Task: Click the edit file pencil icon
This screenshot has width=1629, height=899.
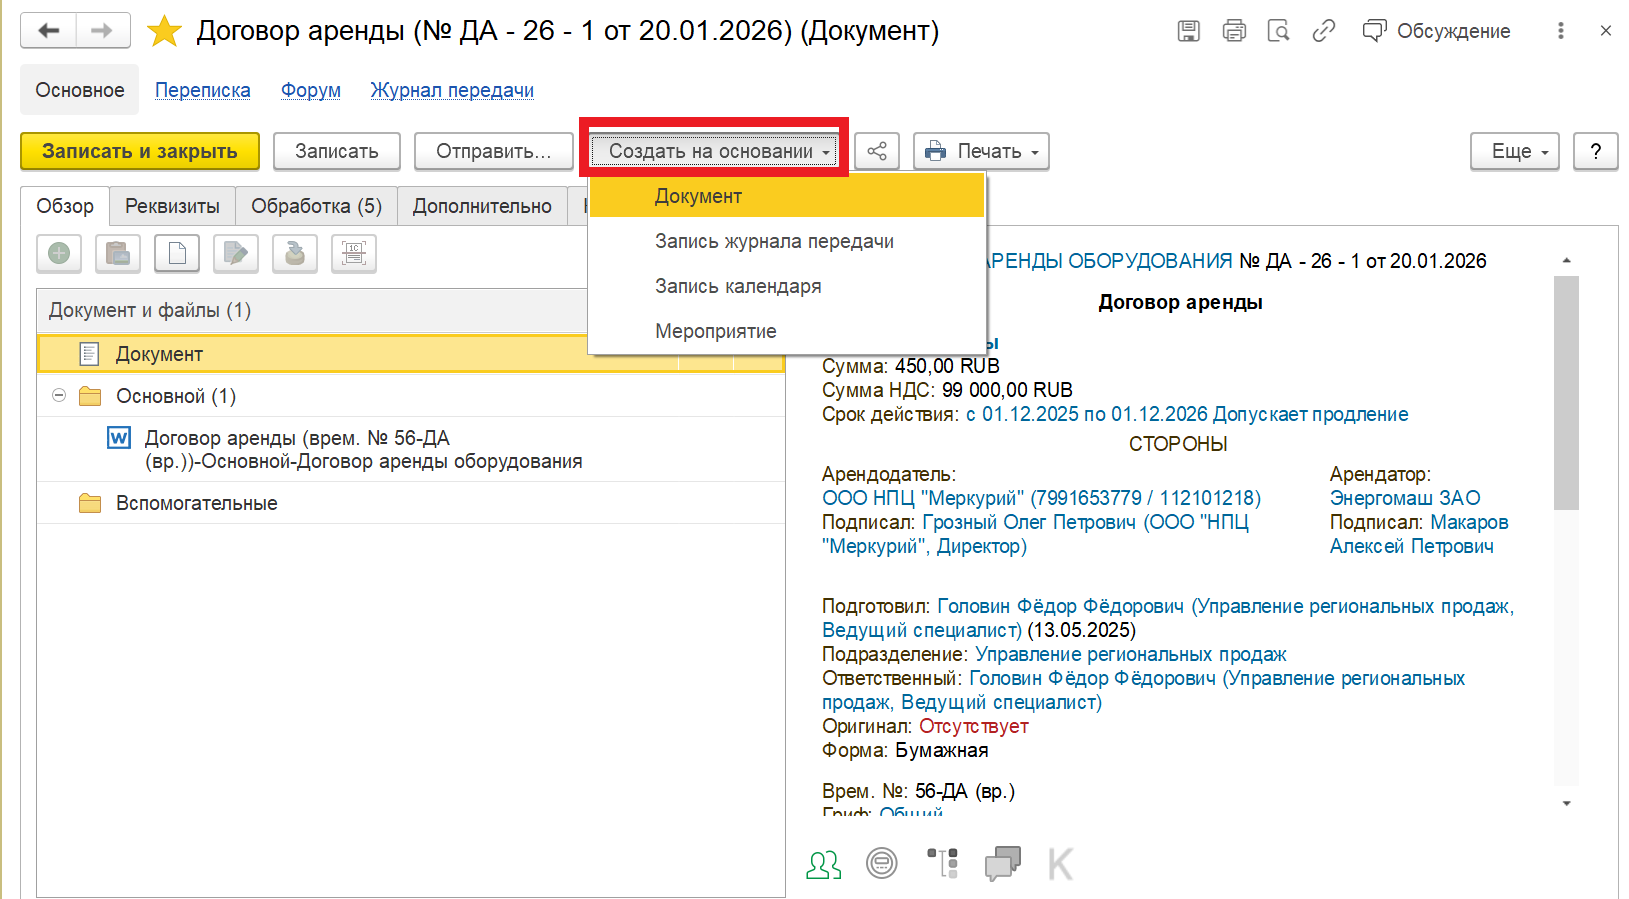Action: pyautogui.click(x=236, y=254)
